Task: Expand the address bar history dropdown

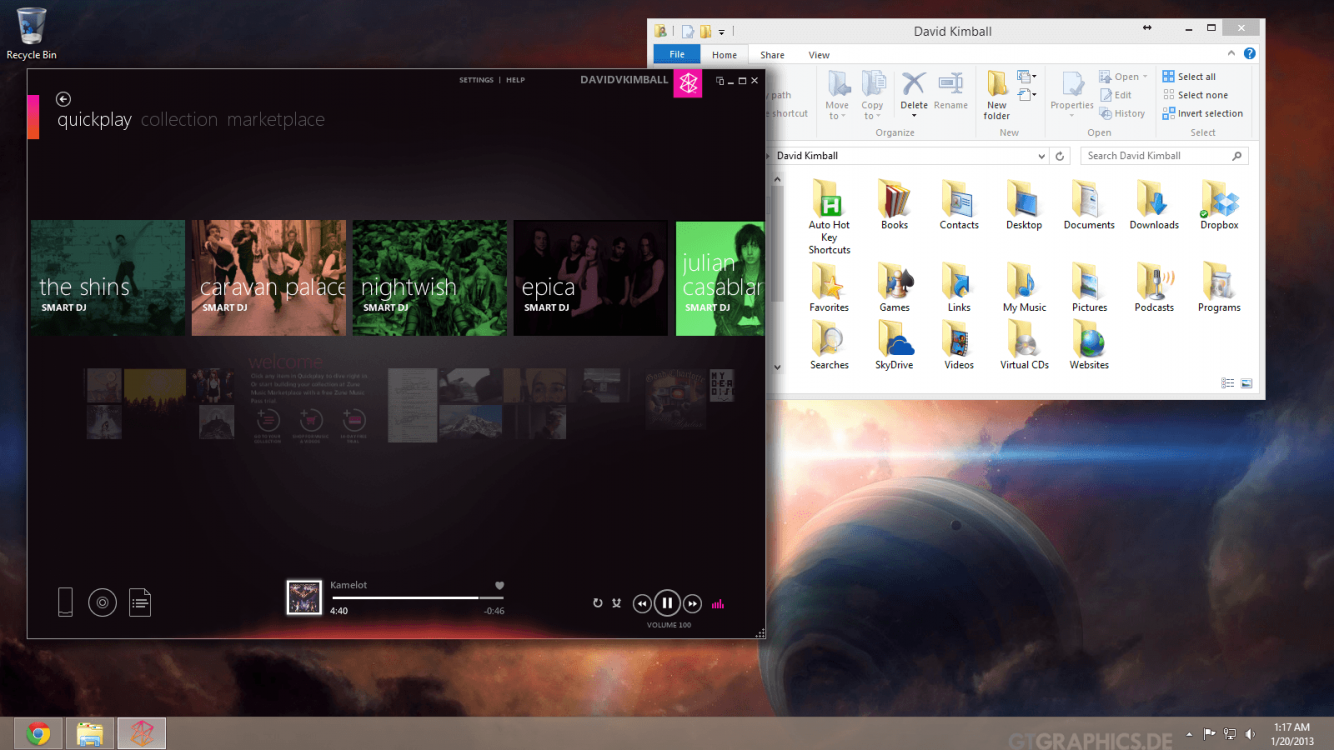Action: [1041, 156]
